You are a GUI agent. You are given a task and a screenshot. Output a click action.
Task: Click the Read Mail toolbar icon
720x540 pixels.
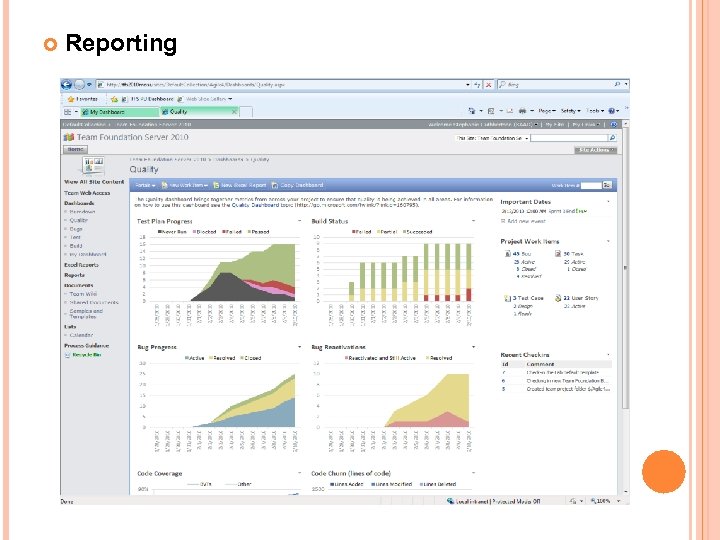pyautogui.click(x=510, y=111)
